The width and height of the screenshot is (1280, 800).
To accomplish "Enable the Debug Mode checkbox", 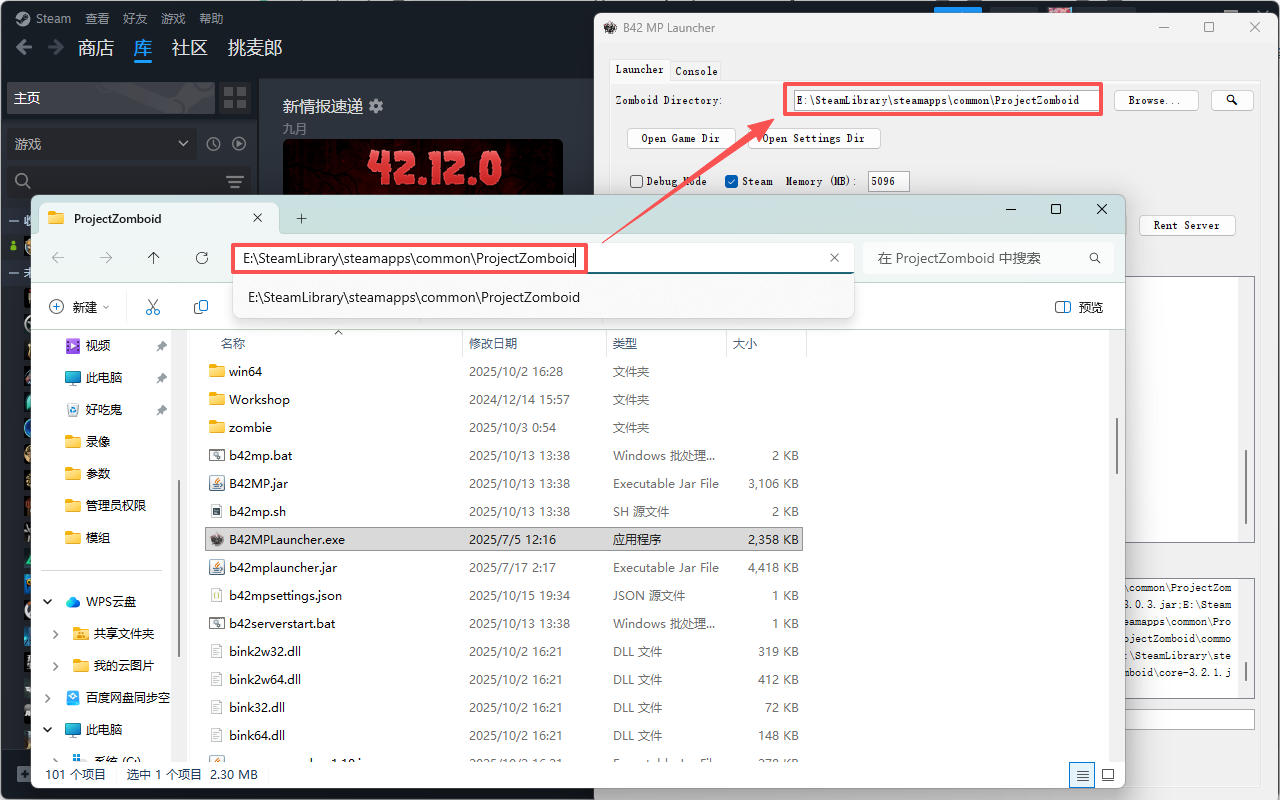I will pyautogui.click(x=636, y=181).
